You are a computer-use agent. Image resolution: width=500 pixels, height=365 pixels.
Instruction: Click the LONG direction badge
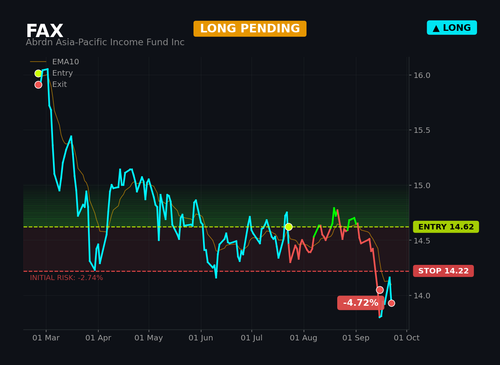click(452, 28)
